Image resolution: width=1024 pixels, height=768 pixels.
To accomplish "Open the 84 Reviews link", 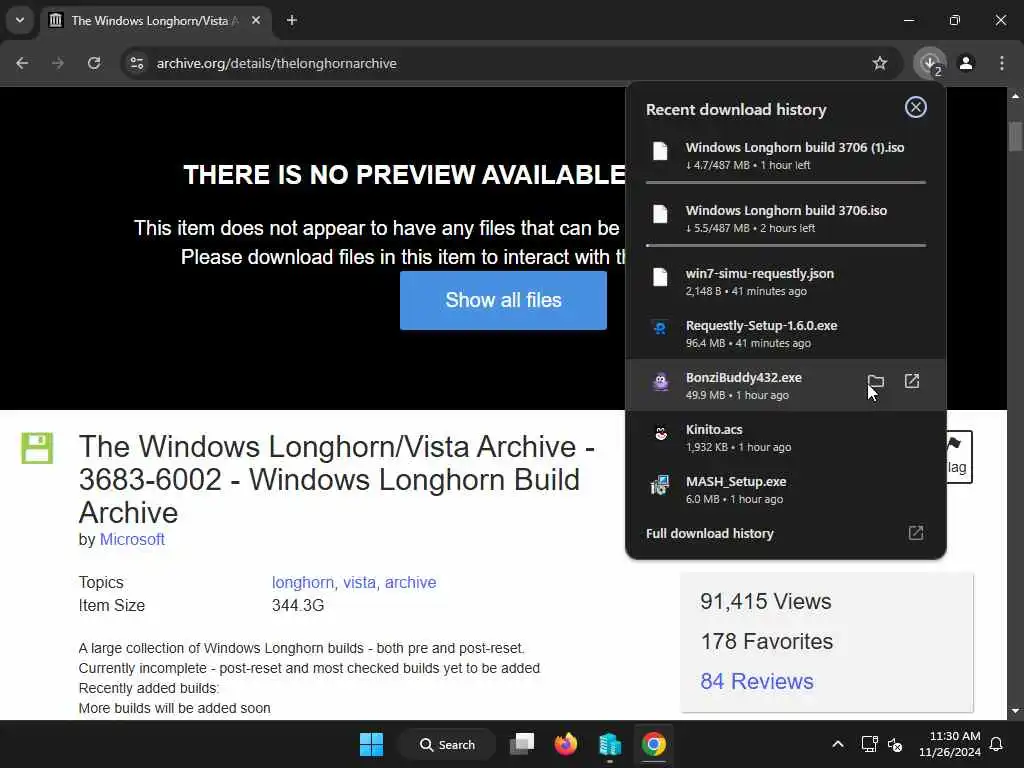I will [757, 681].
